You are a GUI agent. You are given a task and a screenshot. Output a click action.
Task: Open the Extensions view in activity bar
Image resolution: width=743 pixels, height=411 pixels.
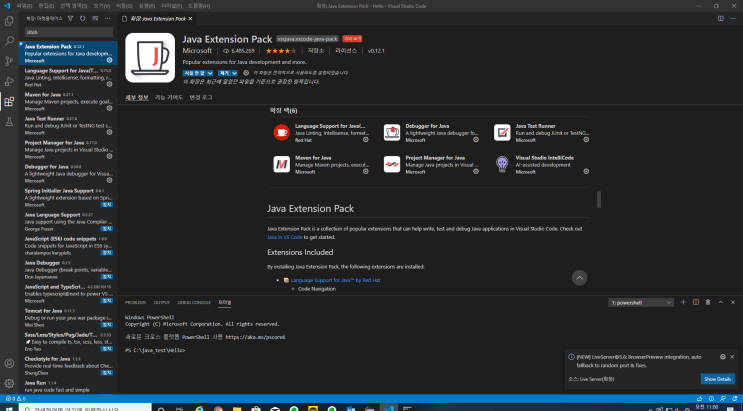pos(9,101)
